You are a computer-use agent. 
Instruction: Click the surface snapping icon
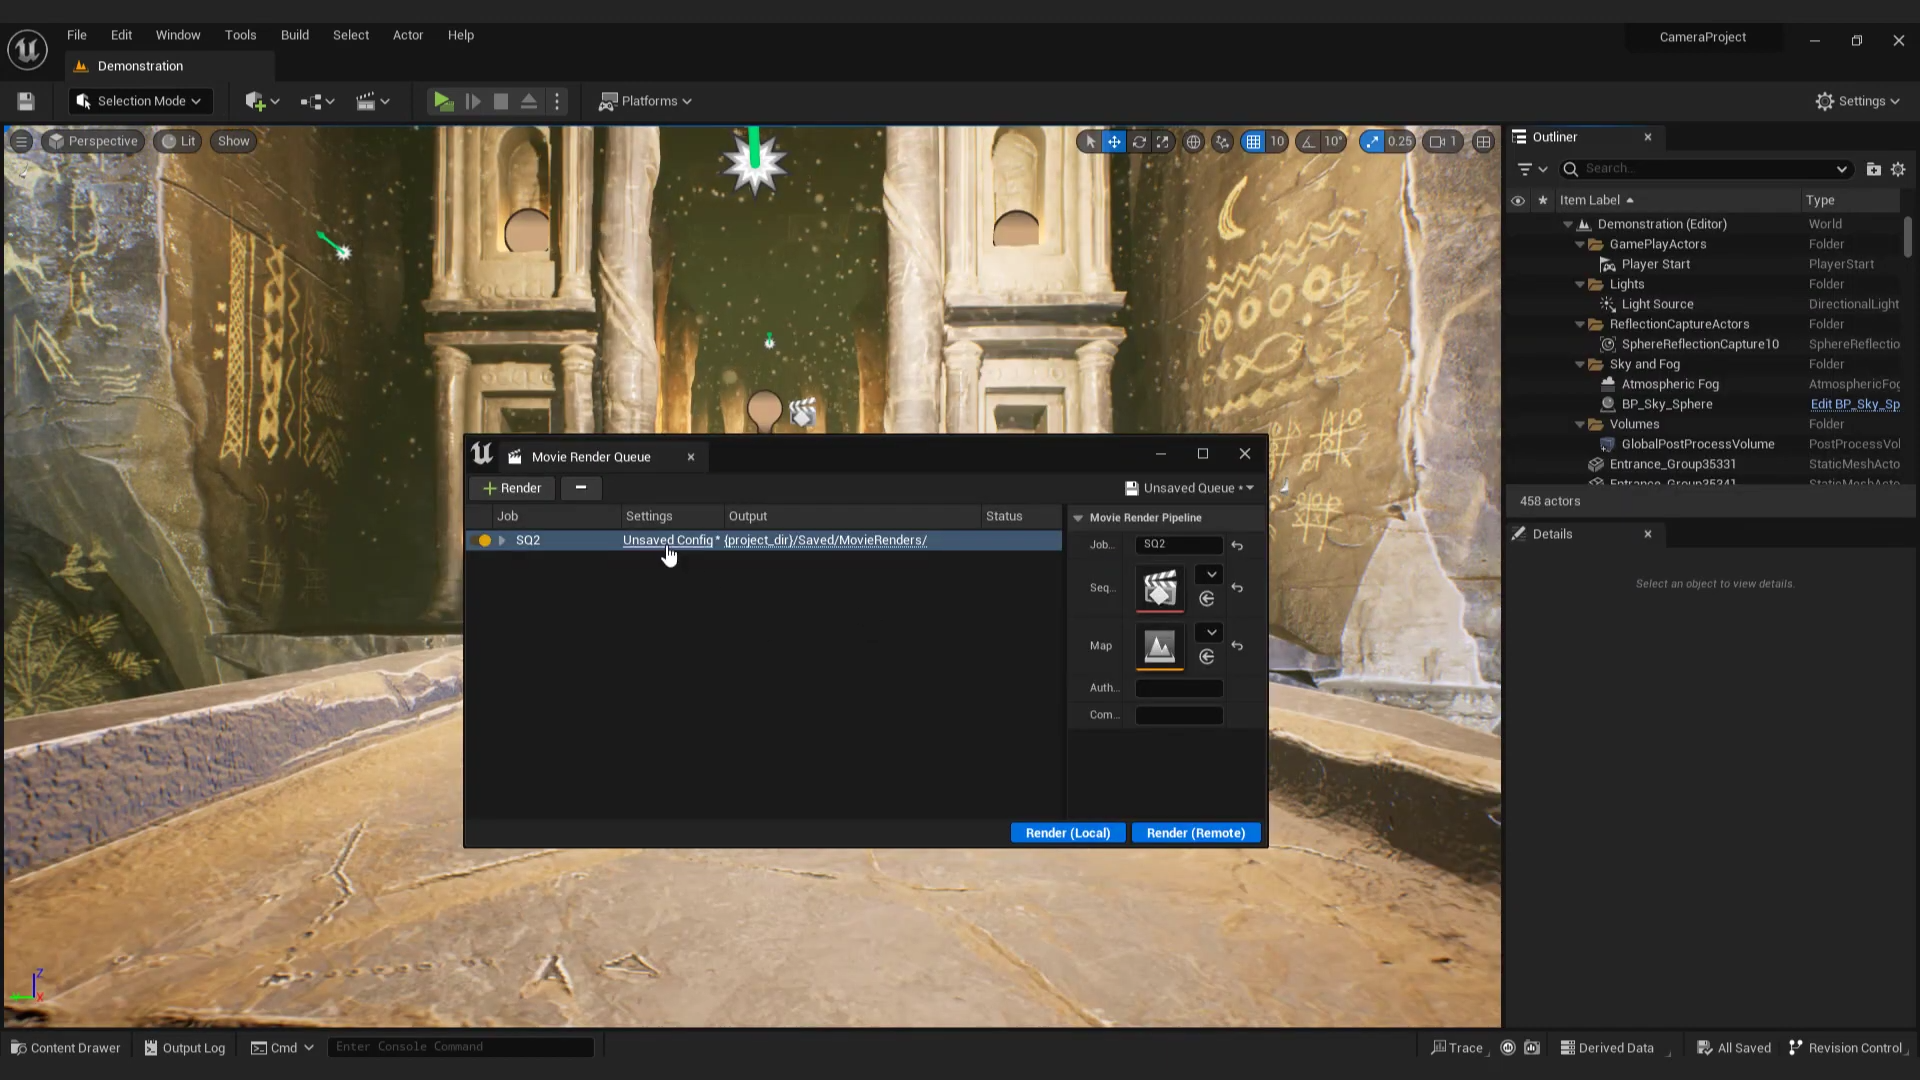[1222, 142]
